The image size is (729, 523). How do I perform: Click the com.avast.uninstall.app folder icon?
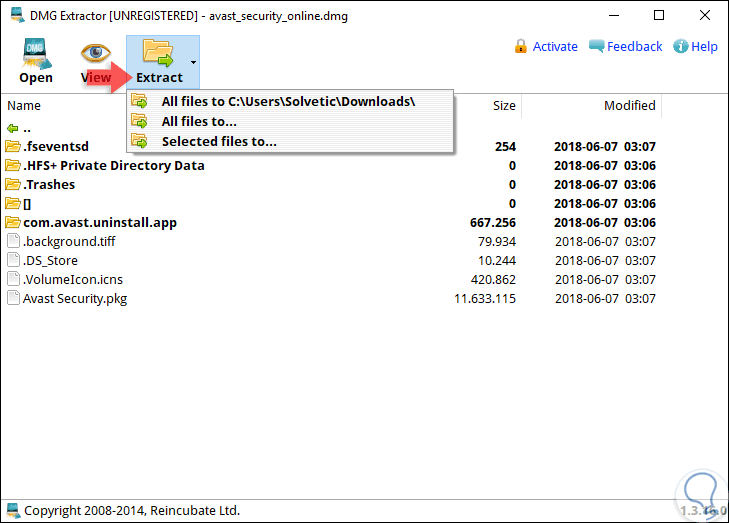coord(13,223)
